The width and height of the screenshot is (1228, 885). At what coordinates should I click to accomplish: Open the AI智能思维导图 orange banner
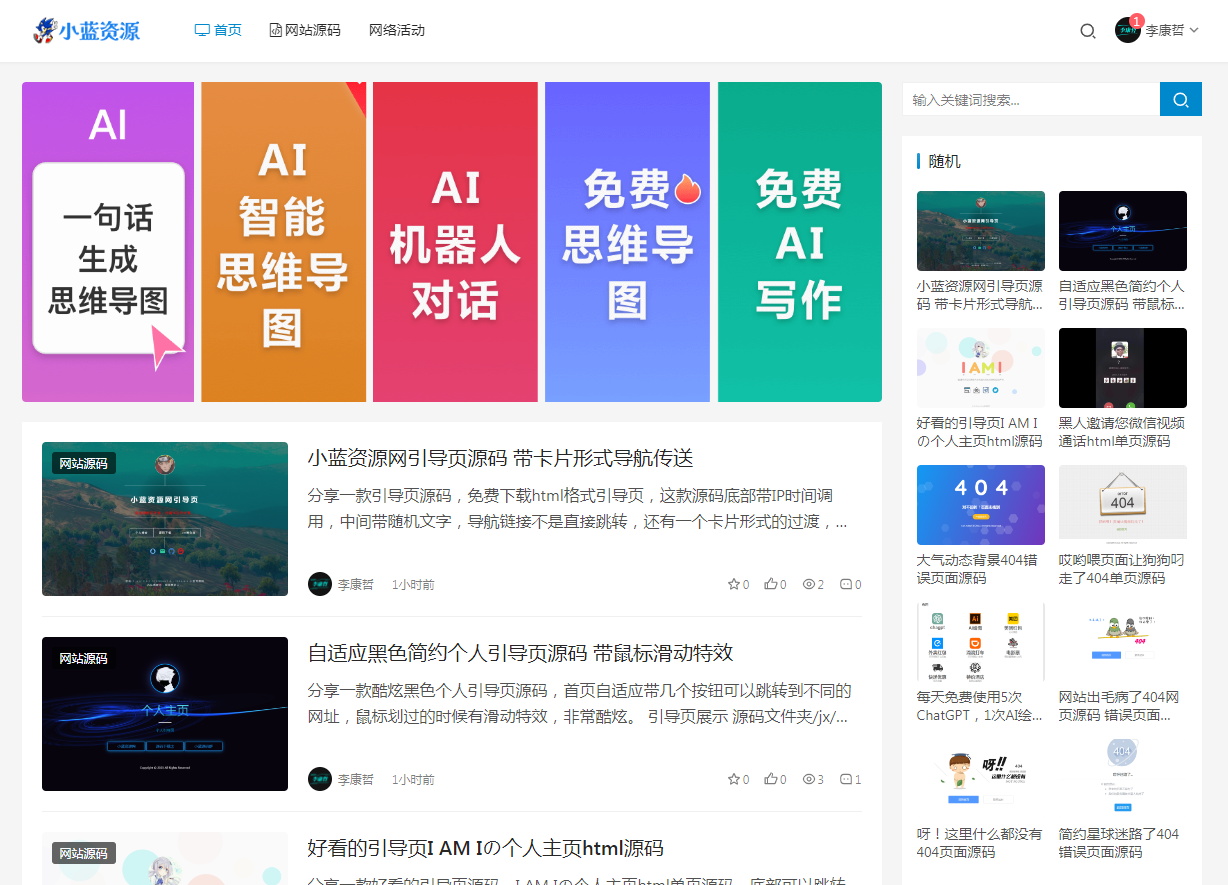(284, 242)
